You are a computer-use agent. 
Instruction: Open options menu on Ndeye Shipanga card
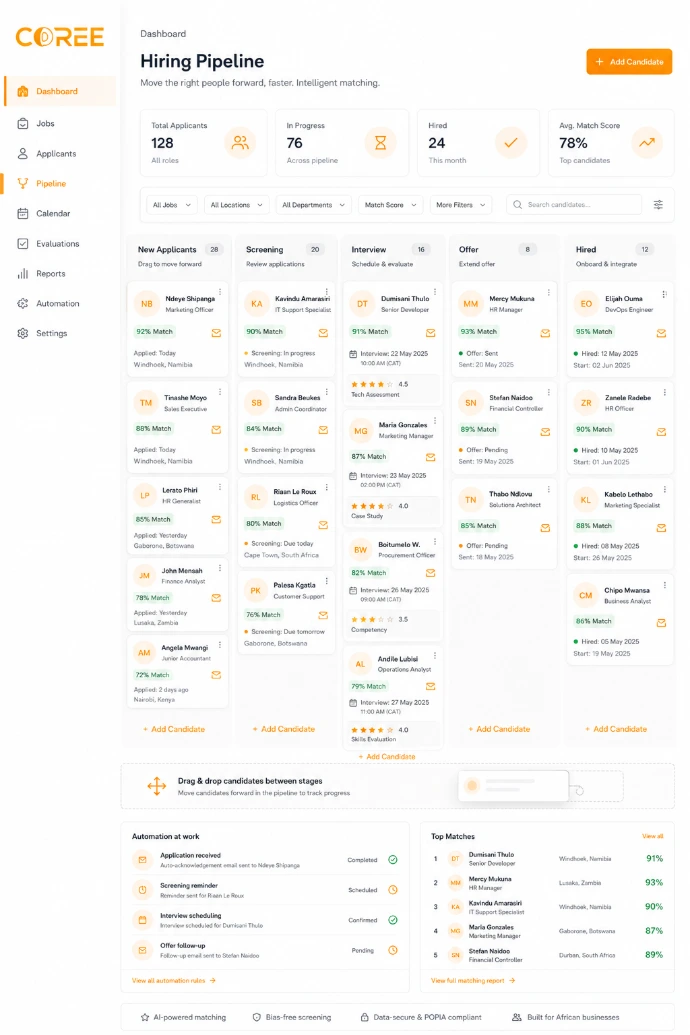[220, 292]
